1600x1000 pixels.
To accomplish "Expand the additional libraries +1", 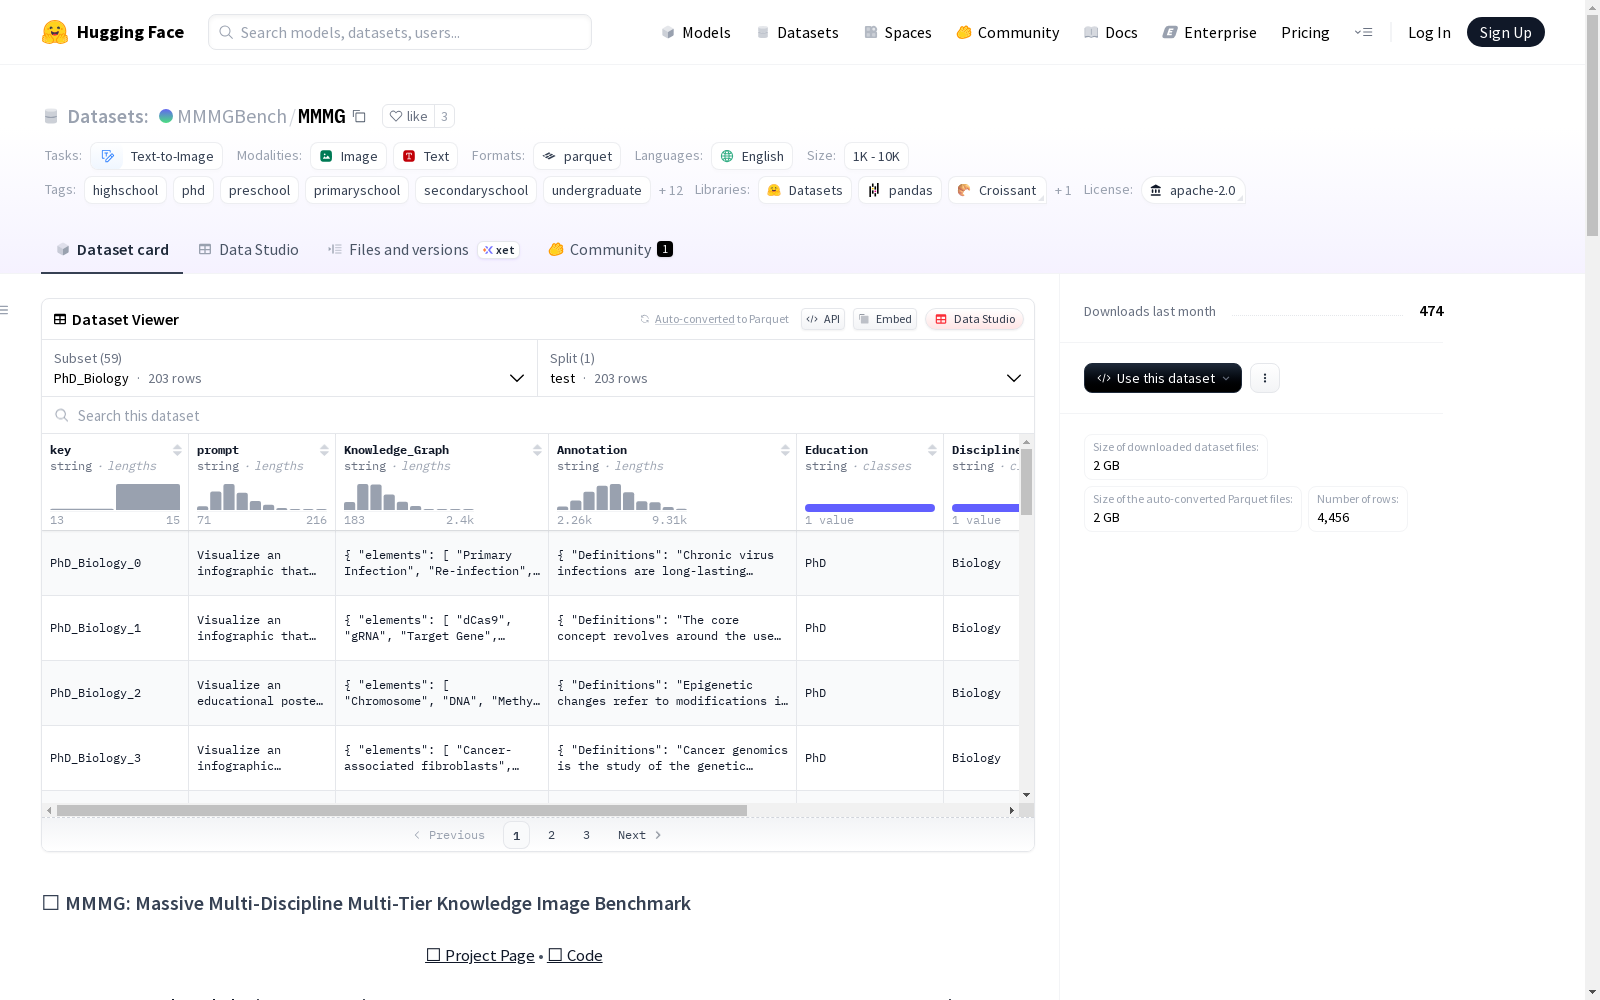I will 1063,190.
